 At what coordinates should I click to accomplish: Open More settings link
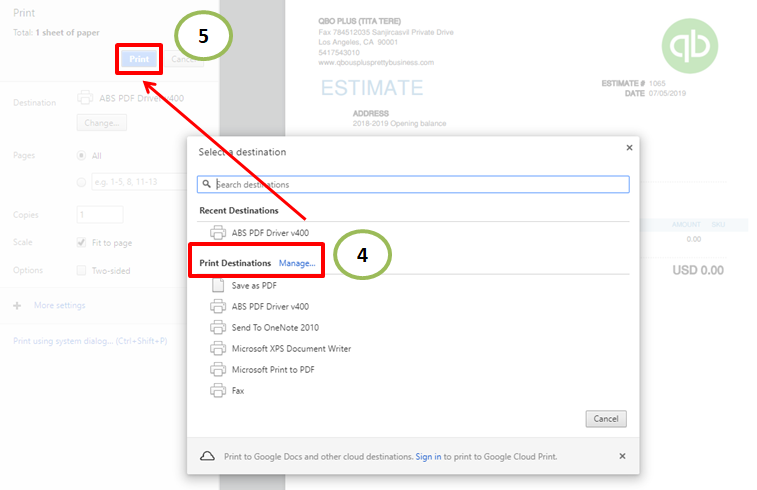[x=59, y=305]
